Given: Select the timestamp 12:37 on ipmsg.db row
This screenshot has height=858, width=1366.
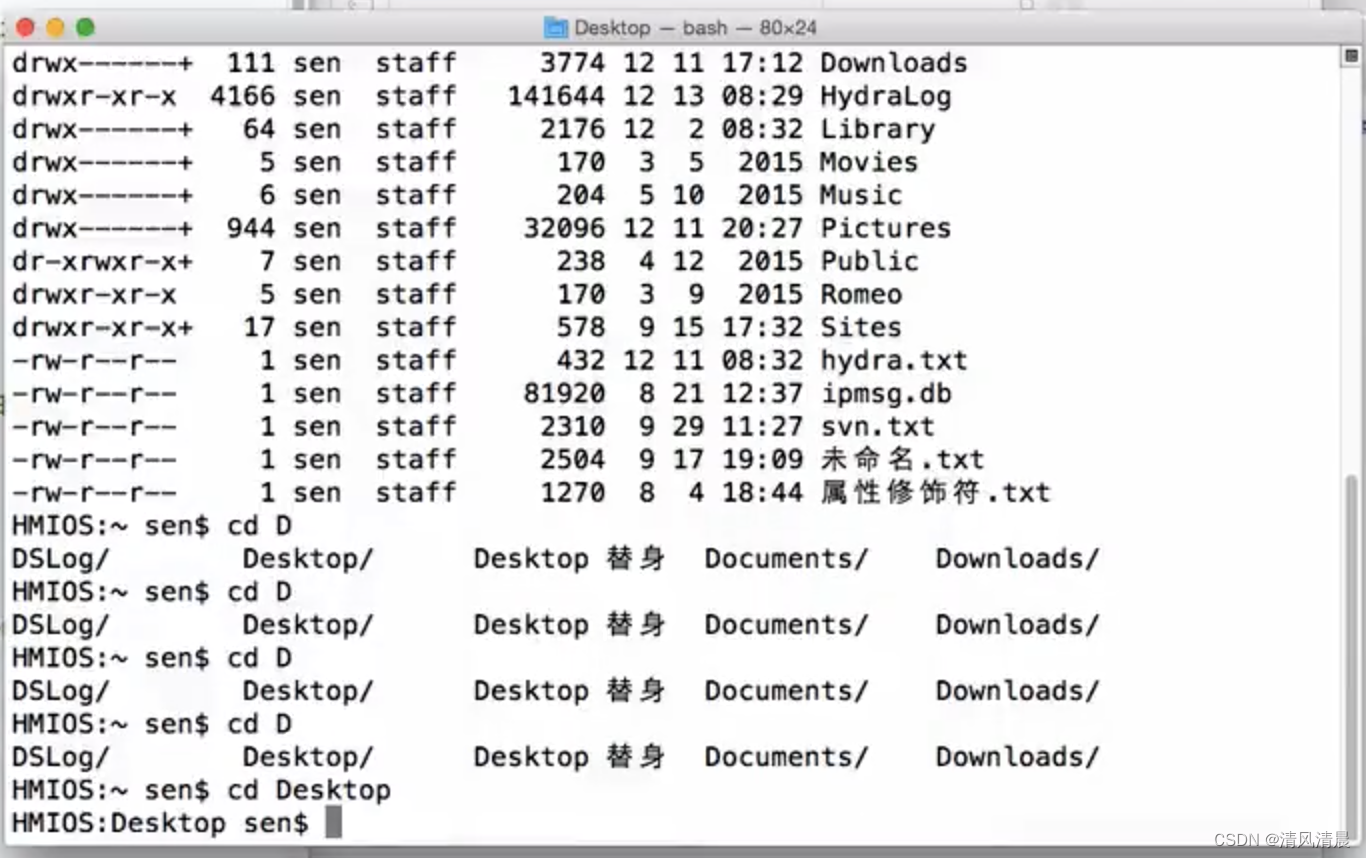Looking at the screenshot, I should tap(762, 393).
